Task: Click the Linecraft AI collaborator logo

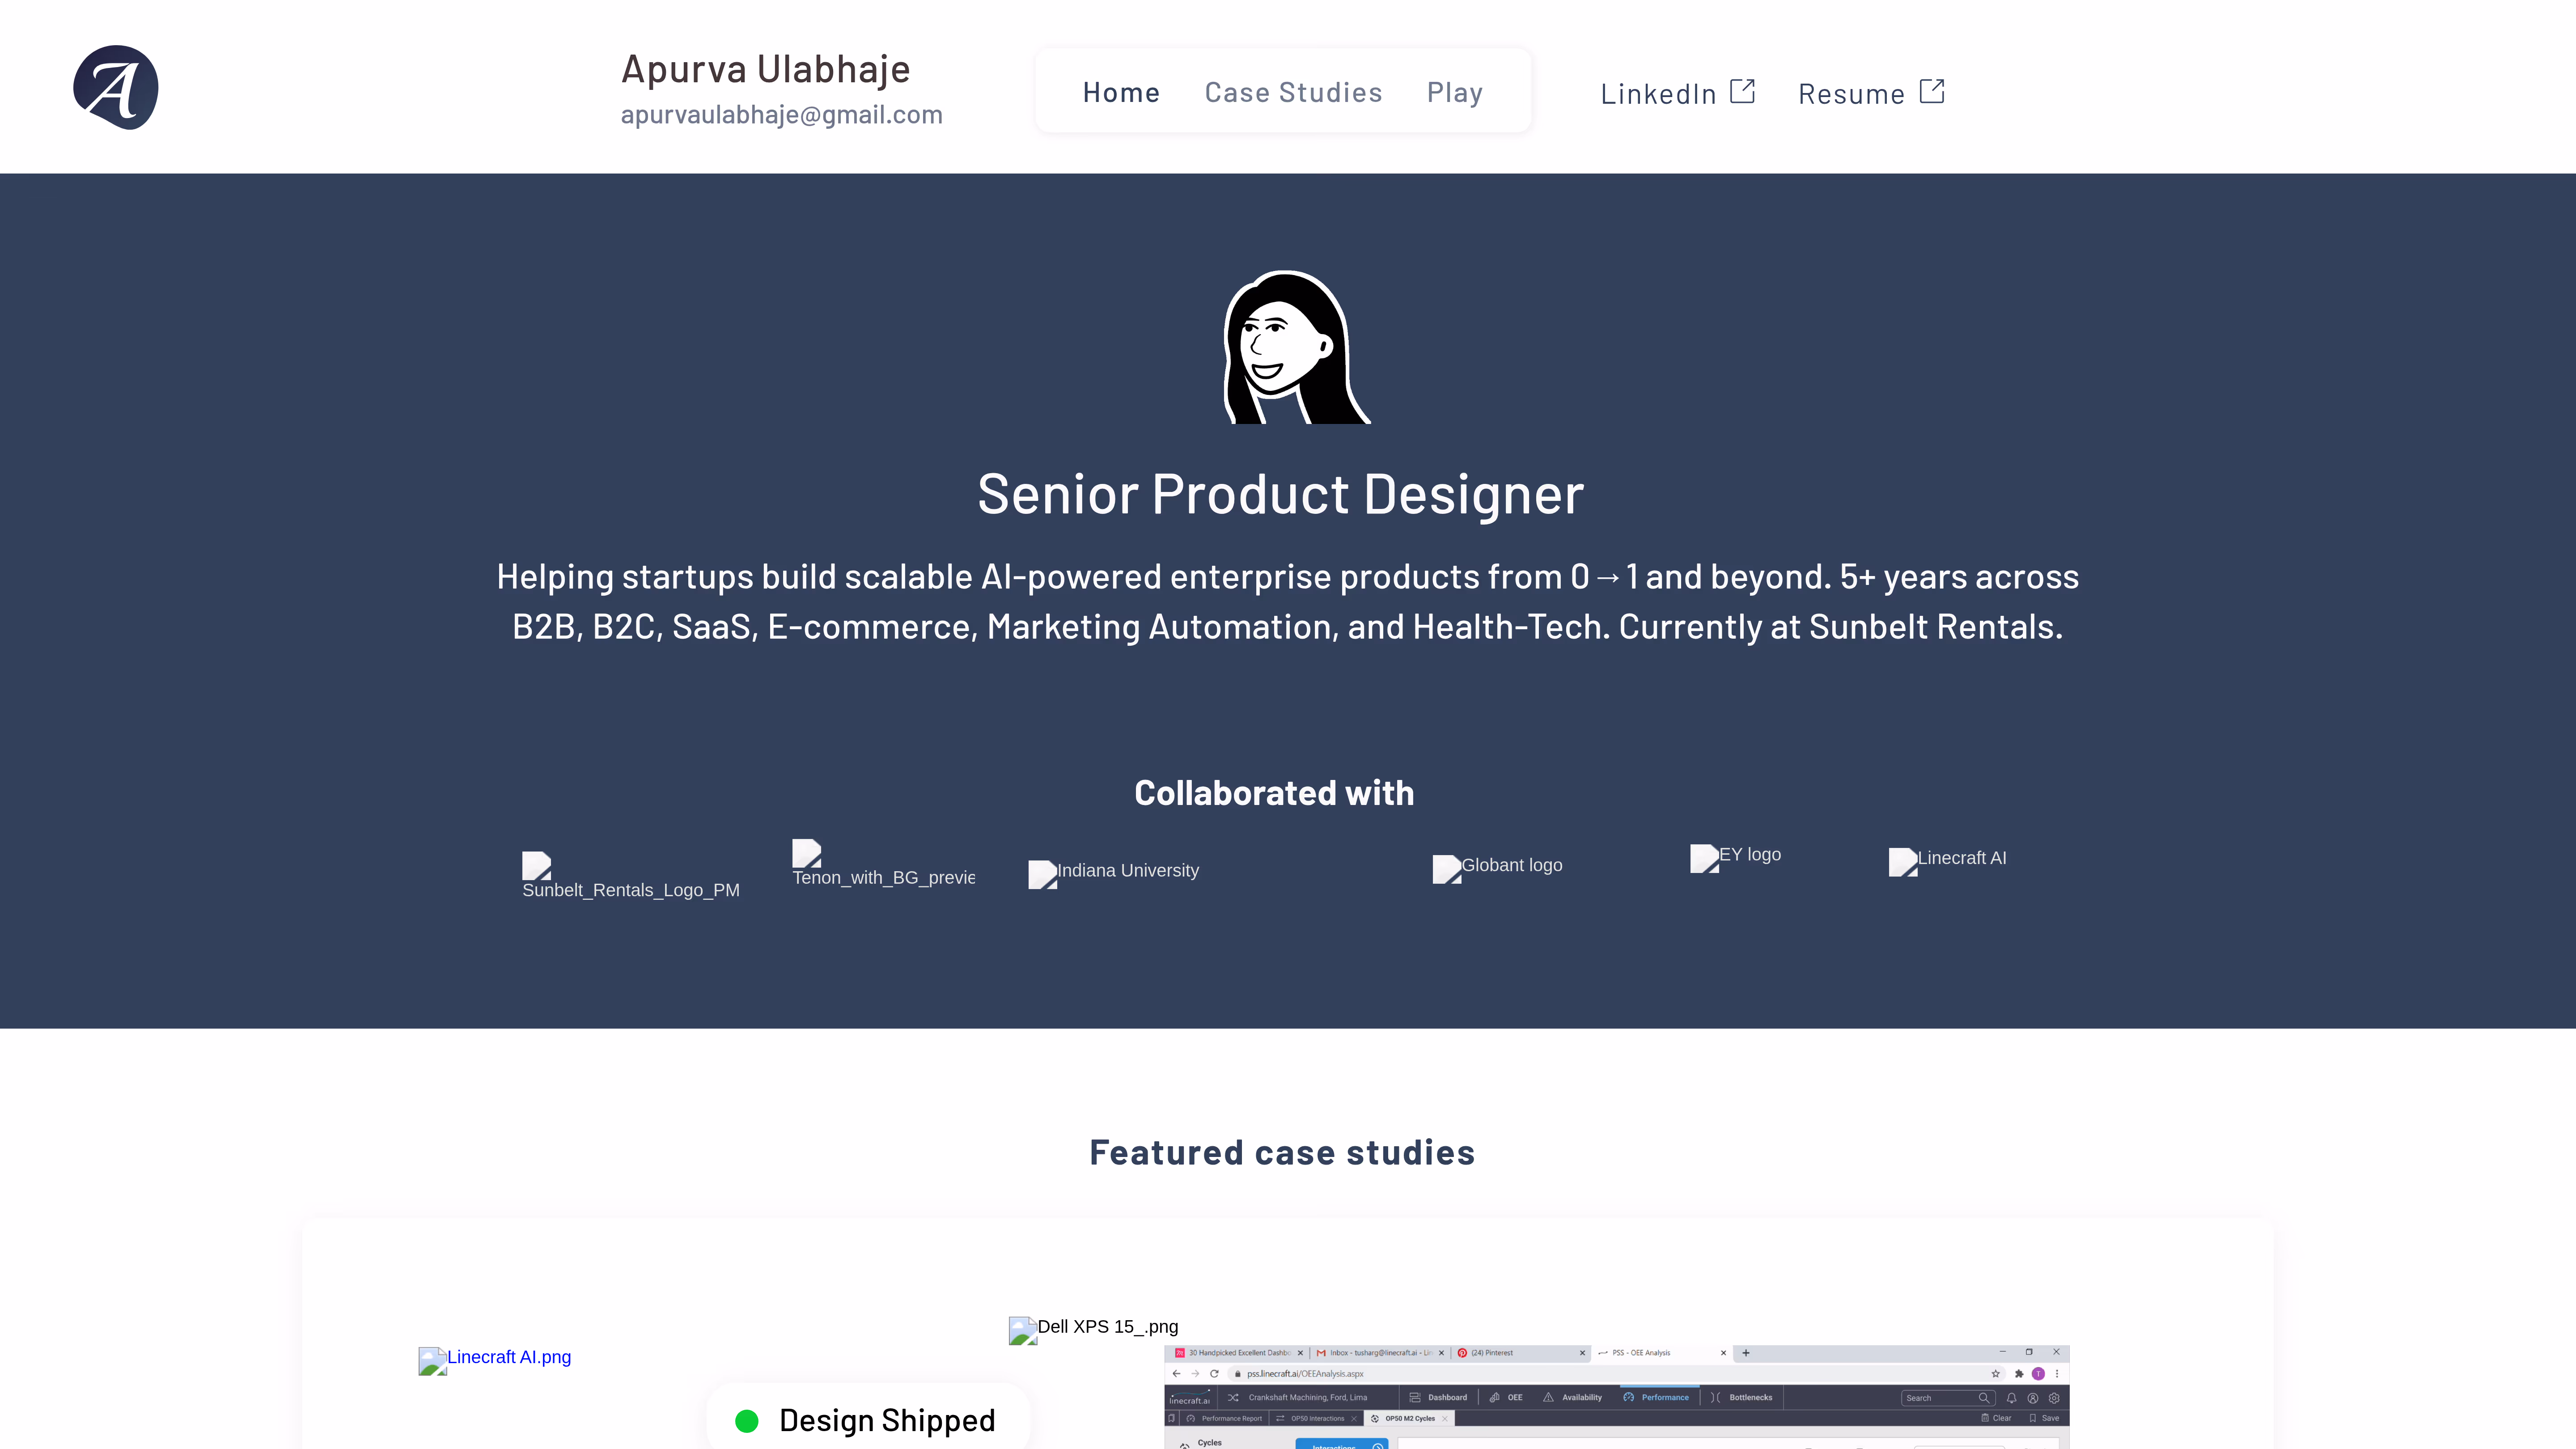Action: tap(1948, 861)
